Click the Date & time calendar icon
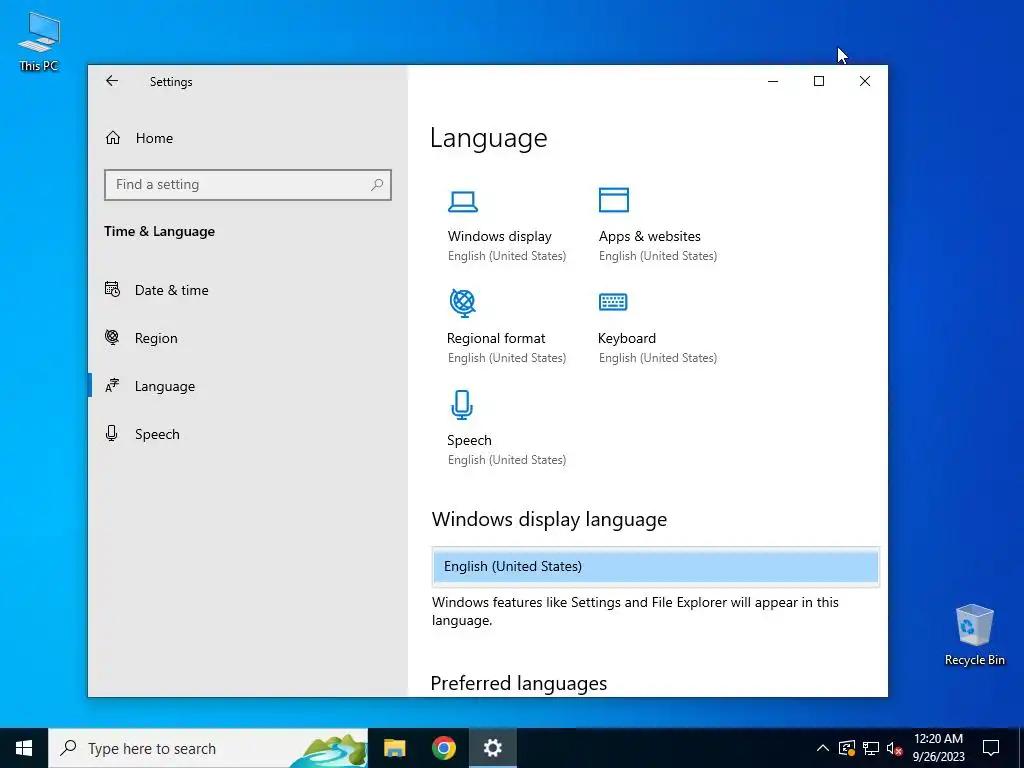Viewport: 1024px width, 768px height. tap(112, 289)
